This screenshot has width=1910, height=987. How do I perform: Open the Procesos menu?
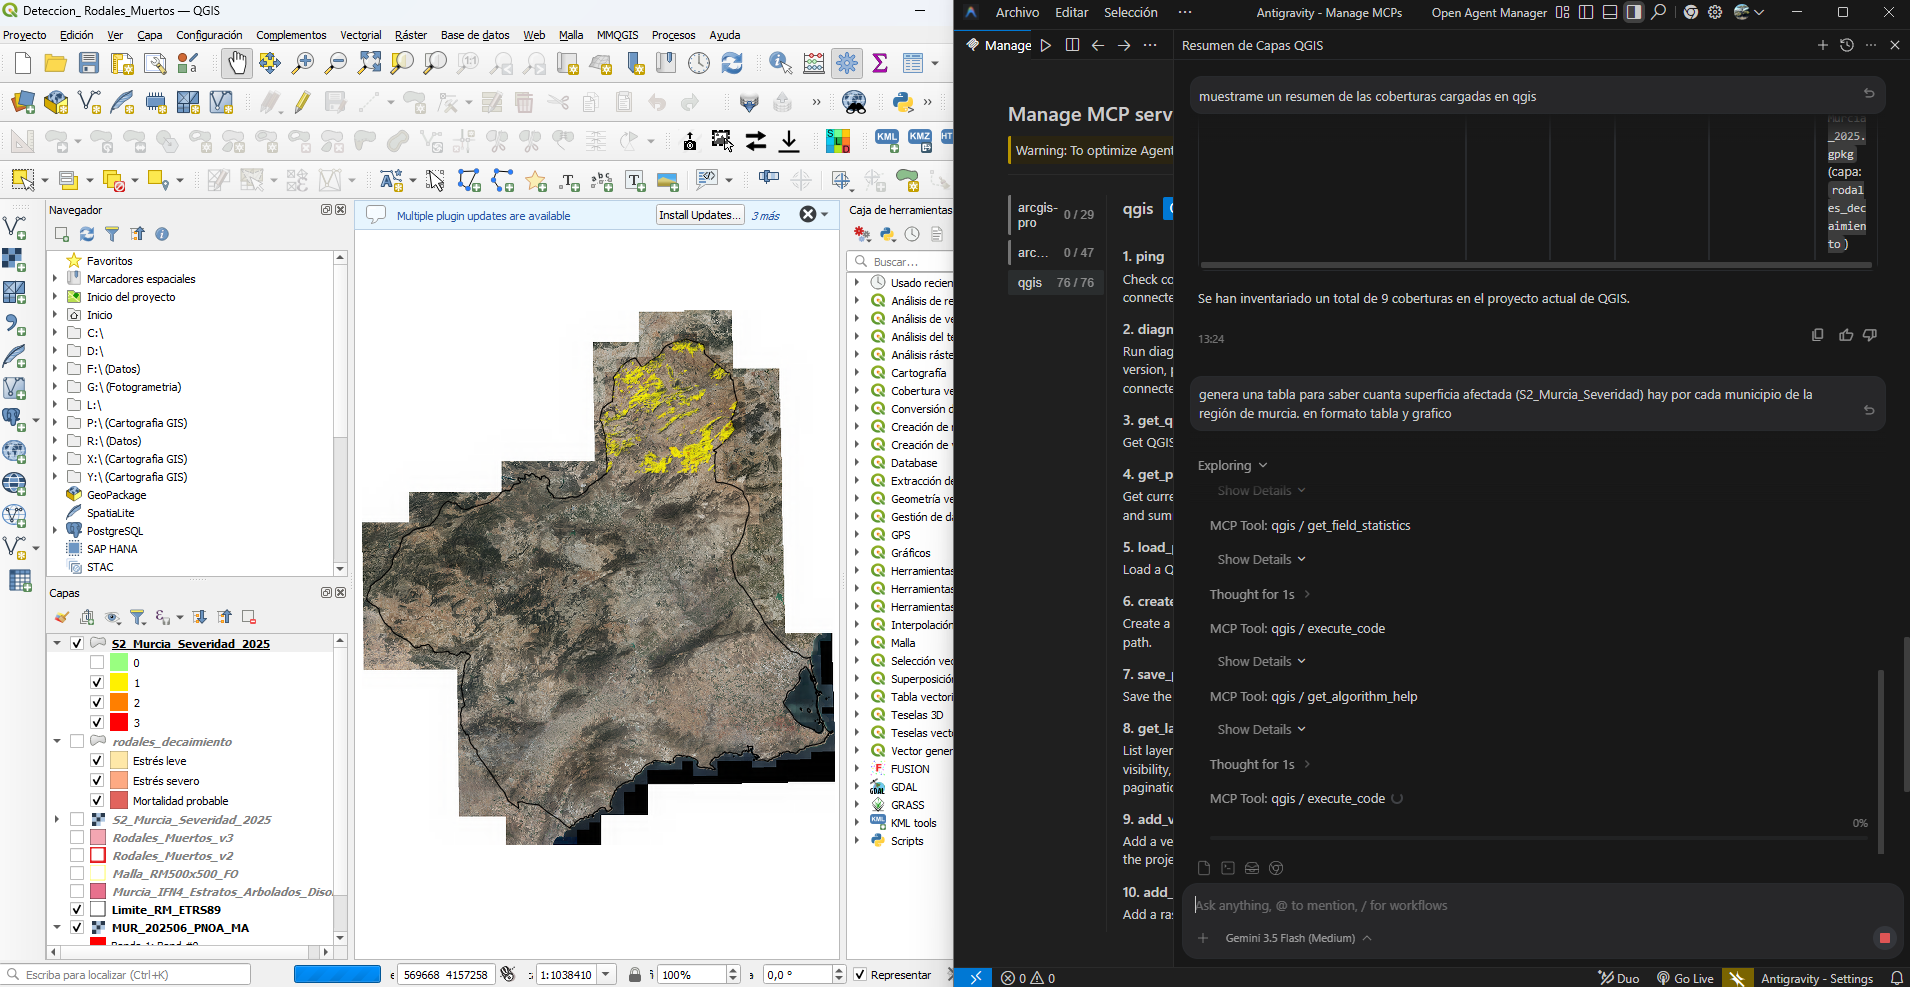pyautogui.click(x=673, y=35)
